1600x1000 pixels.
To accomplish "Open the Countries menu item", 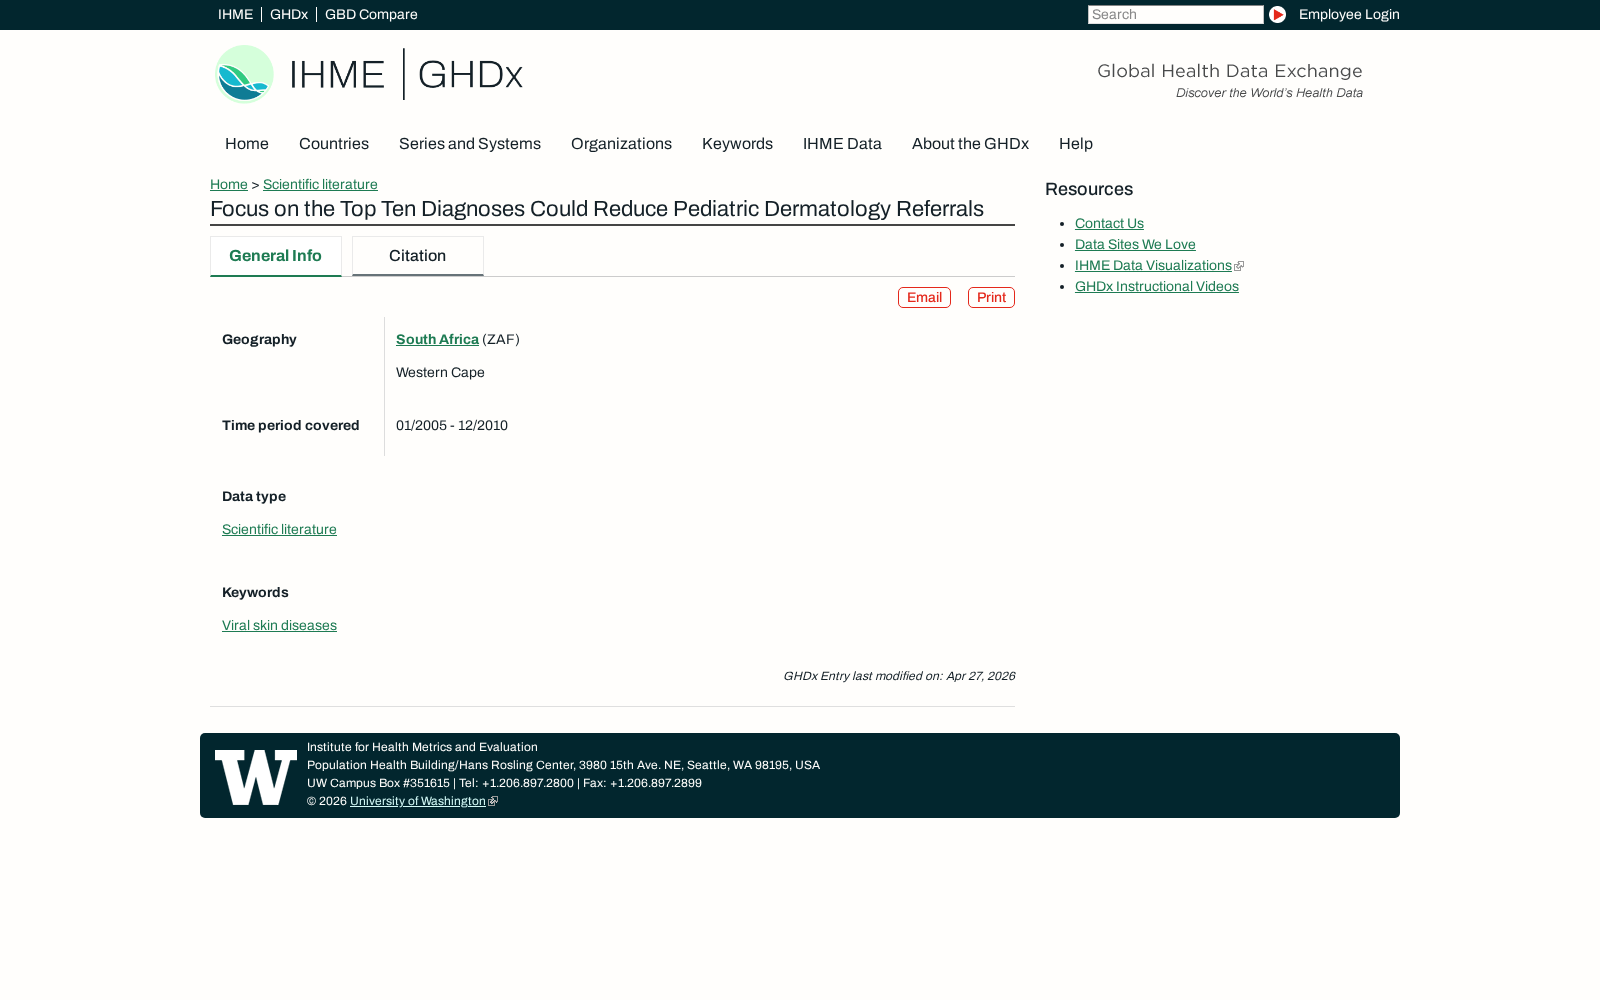I will 334,144.
